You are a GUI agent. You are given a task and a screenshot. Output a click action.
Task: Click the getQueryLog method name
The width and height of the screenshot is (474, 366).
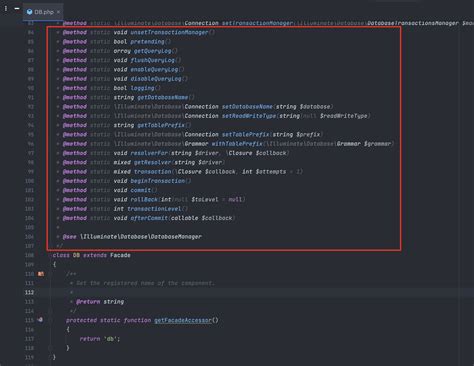pyautogui.click(x=152, y=51)
